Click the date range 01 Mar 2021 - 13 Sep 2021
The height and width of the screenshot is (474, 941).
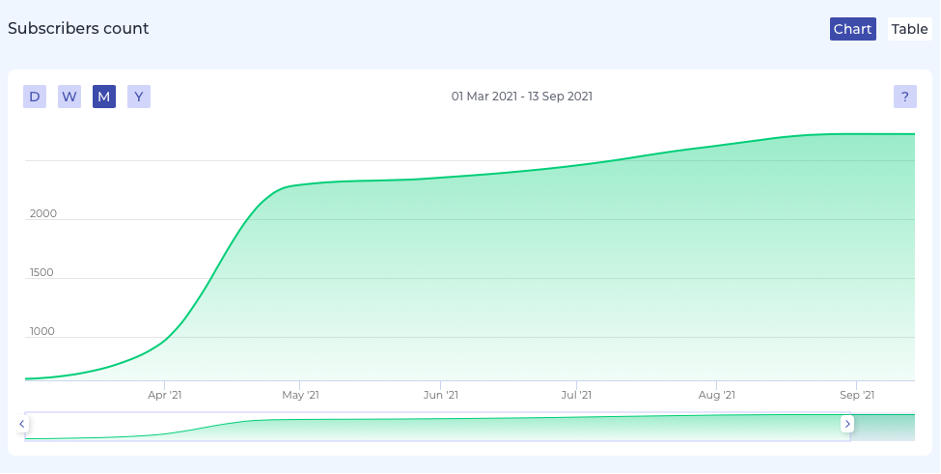pyautogui.click(x=522, y=97)
